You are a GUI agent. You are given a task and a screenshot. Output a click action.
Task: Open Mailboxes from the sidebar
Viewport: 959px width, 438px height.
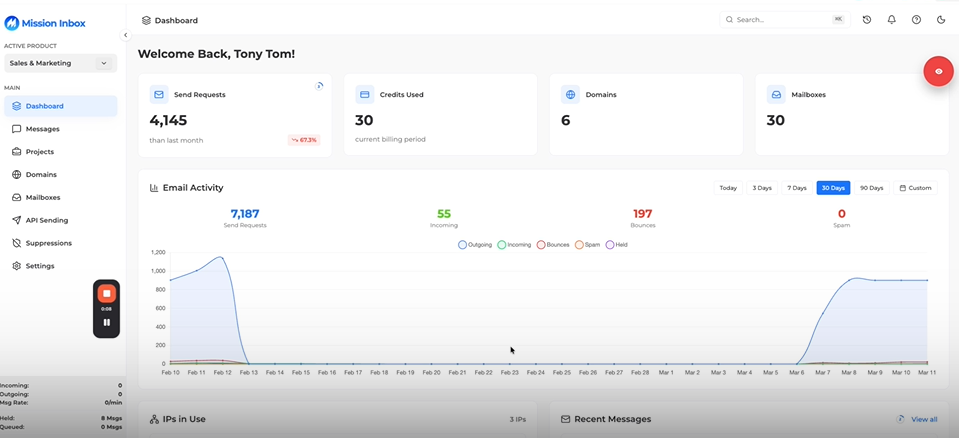(61, 198)
